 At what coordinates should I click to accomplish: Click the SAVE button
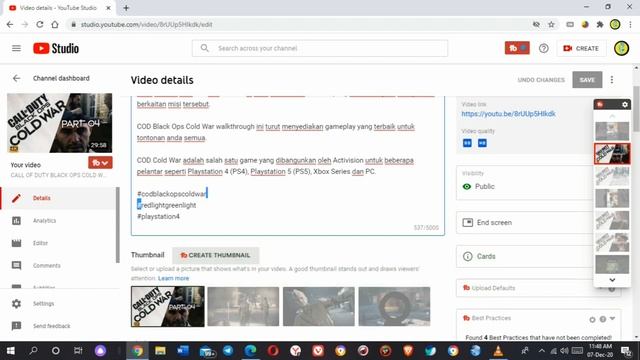[587, 80]
